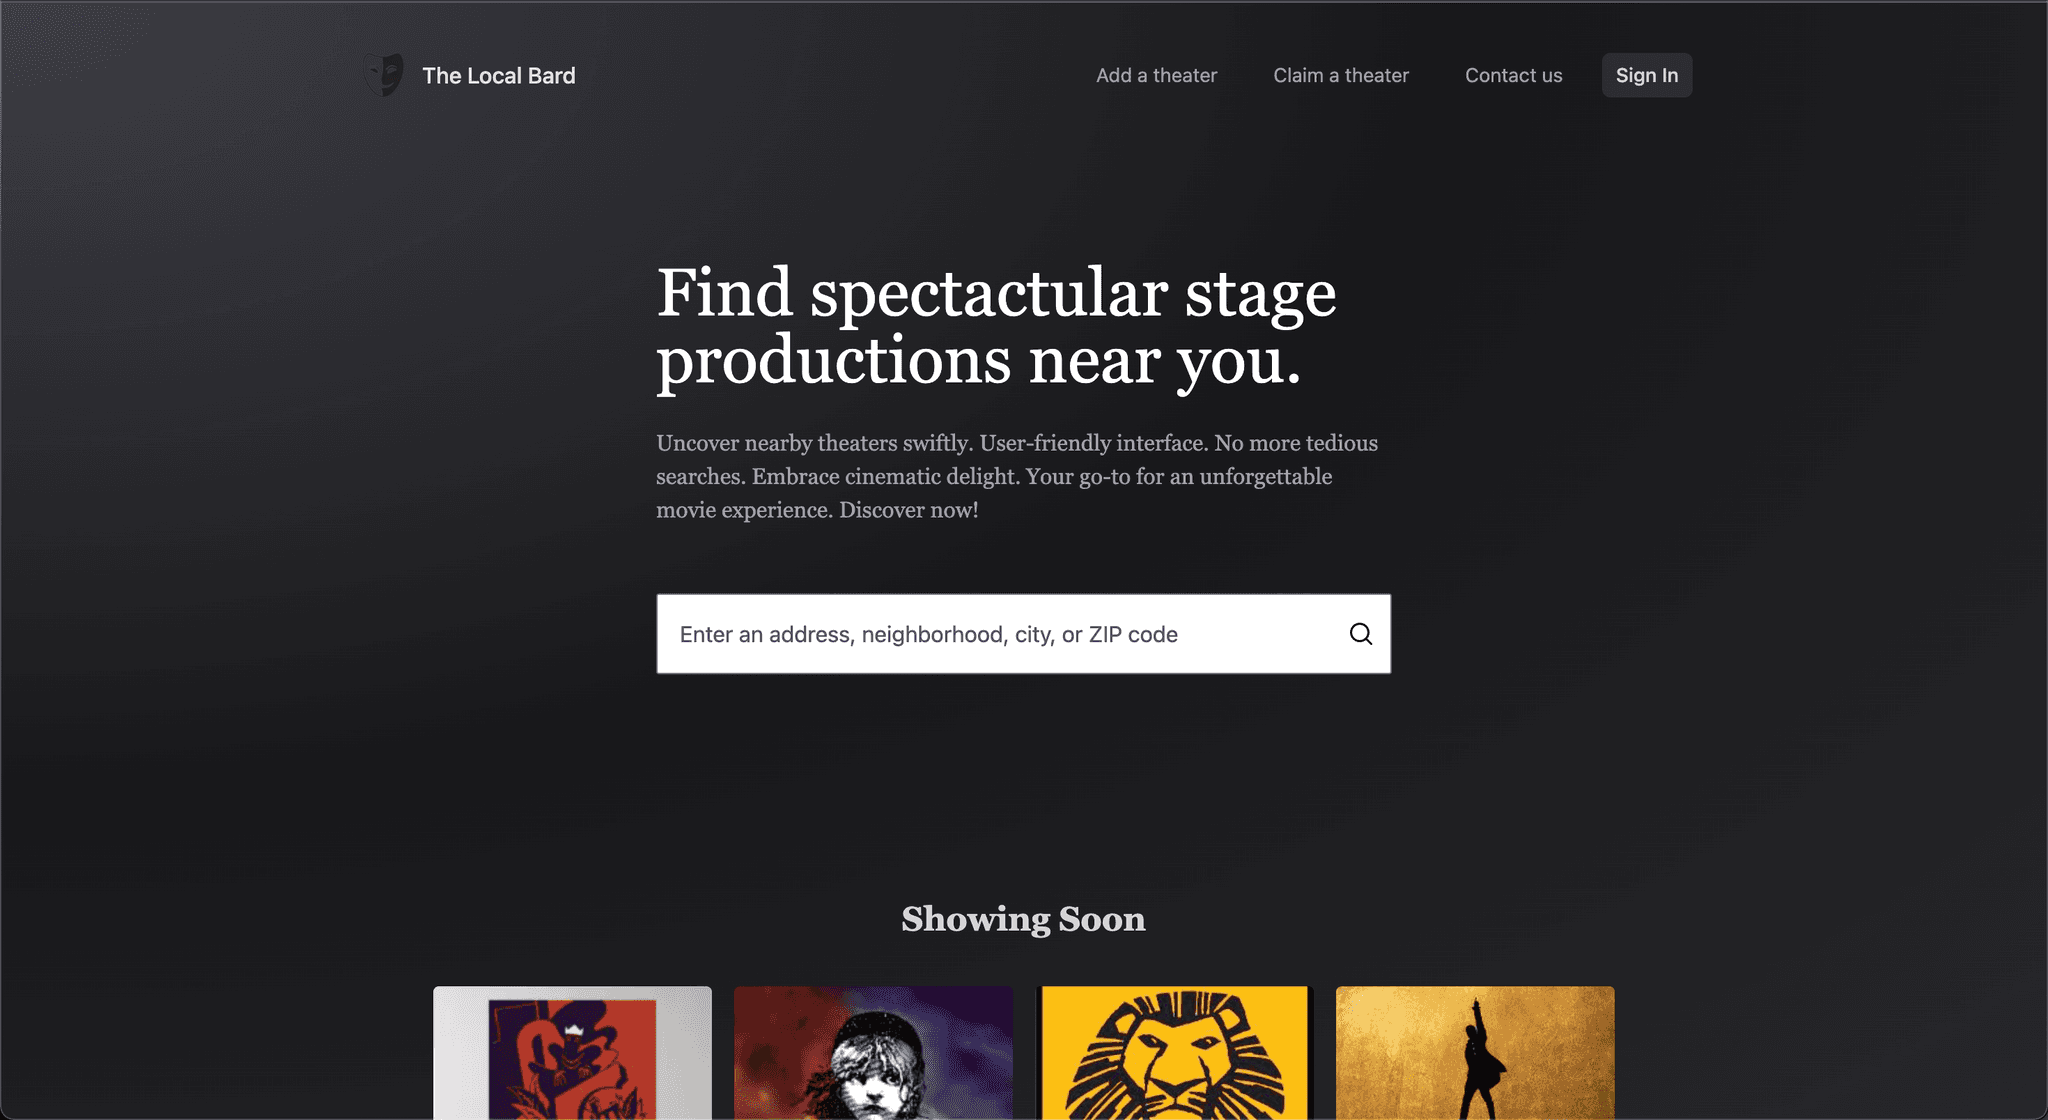Open the Les Misérables girl poster
The height and width of the screenshot is (1120, 2048).
coord(873,1053)
